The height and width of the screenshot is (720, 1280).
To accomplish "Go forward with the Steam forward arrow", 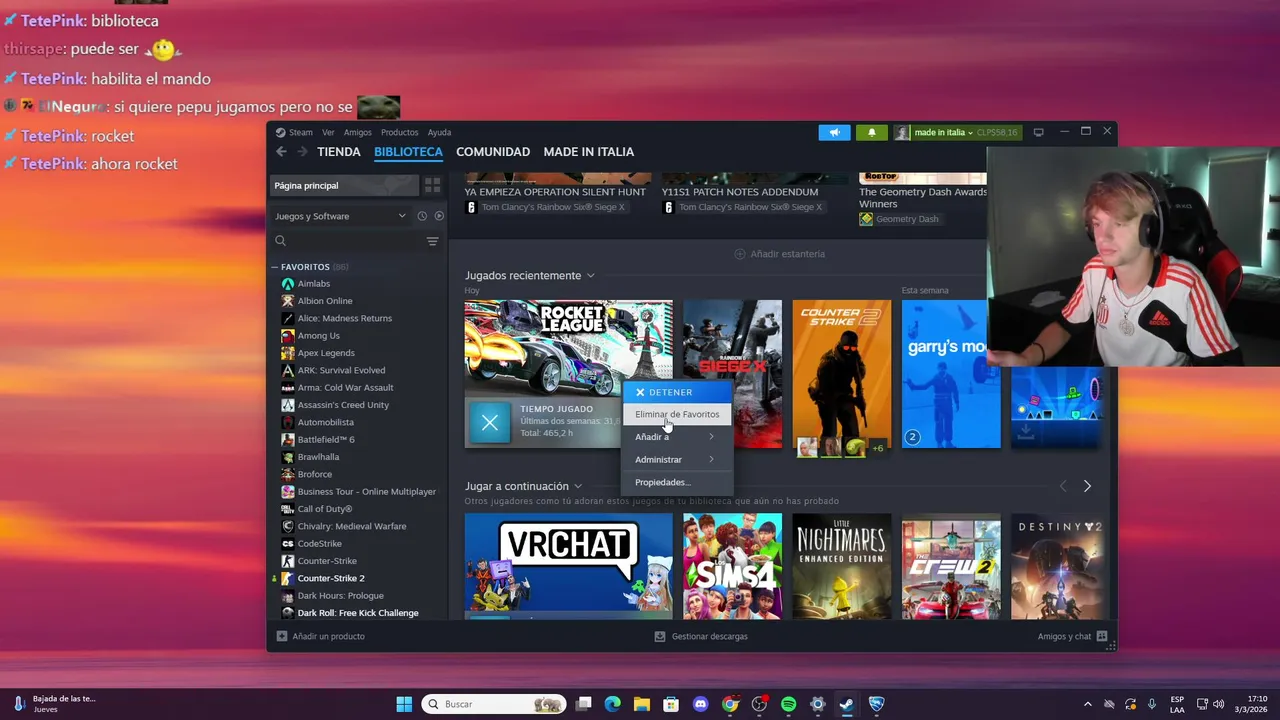I will [302, 152].
